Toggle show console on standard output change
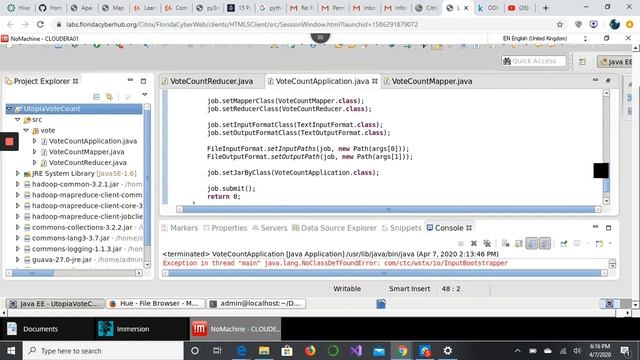 coord(532,243)
